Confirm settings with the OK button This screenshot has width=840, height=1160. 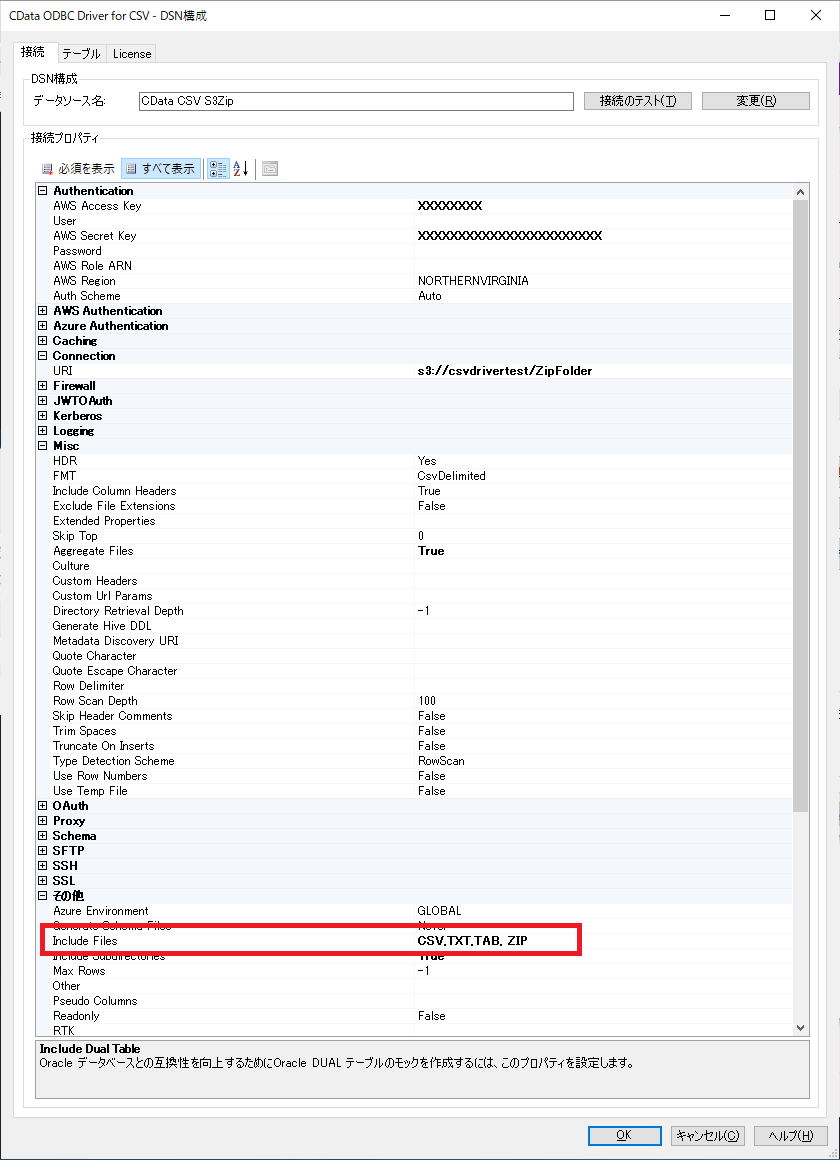pyautogui.click(x=625, y=1136)
